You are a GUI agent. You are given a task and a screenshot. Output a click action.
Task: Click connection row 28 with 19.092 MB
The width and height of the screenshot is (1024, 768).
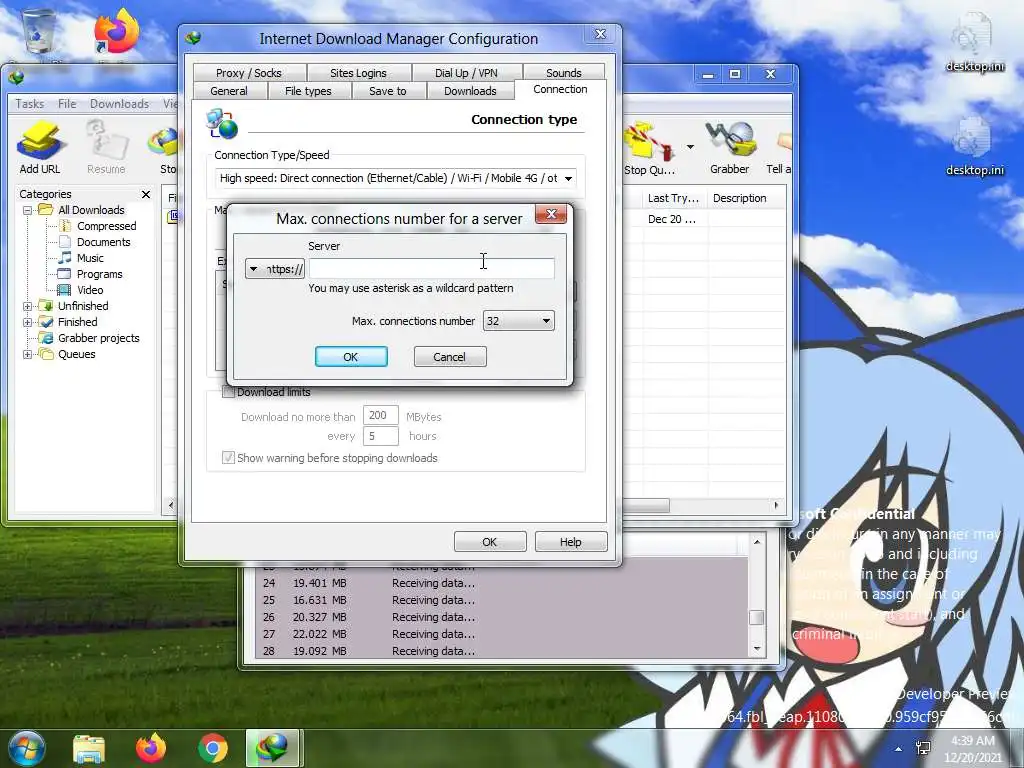[502, 651]
